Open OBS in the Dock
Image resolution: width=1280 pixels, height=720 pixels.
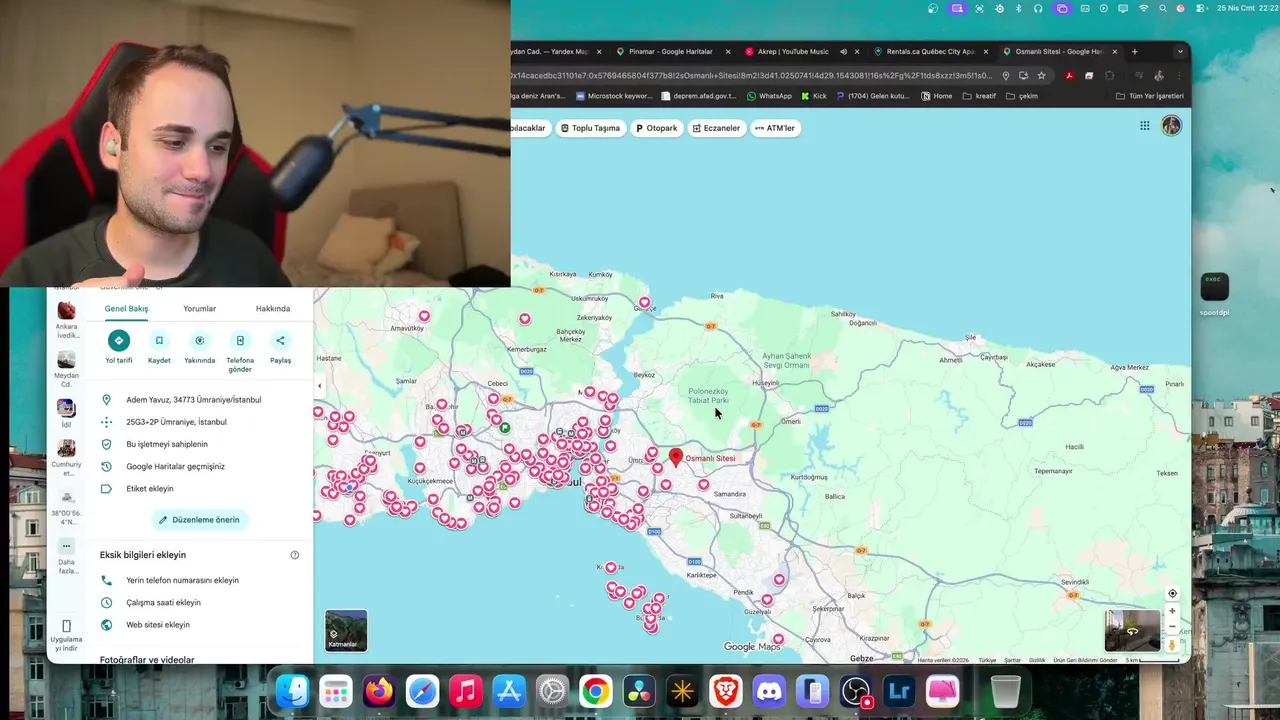[856, 691]
